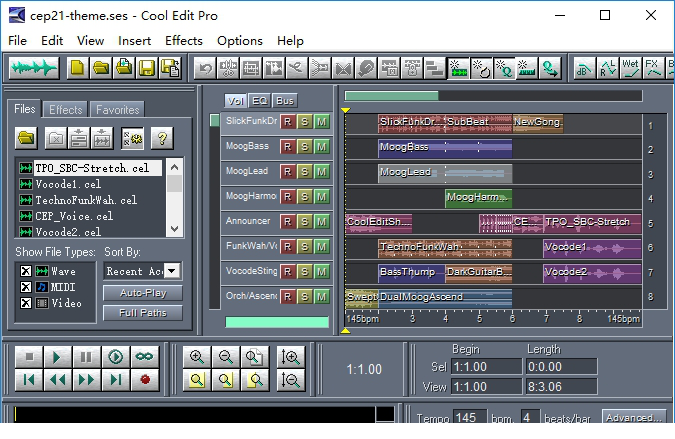Click the red Record button
The width and height of the screenshot is (675, 439).
(x=145, y=380)
